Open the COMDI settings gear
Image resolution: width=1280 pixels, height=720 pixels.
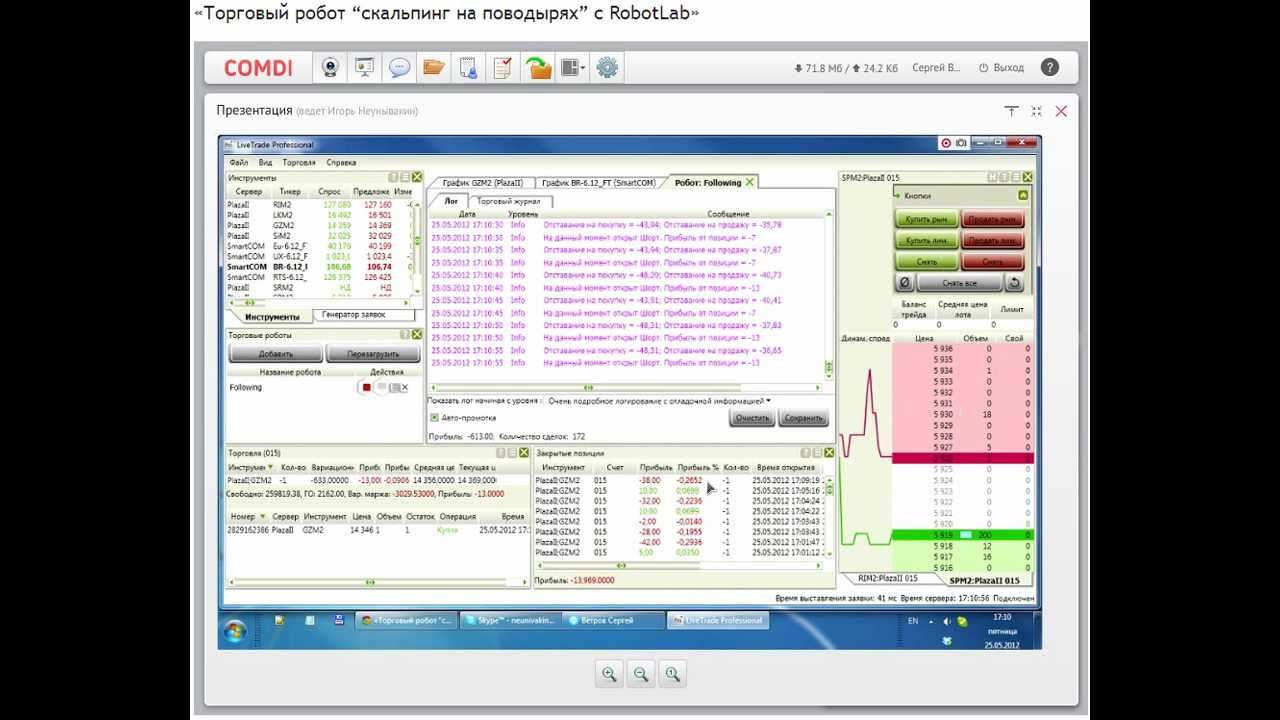[607, 68]
